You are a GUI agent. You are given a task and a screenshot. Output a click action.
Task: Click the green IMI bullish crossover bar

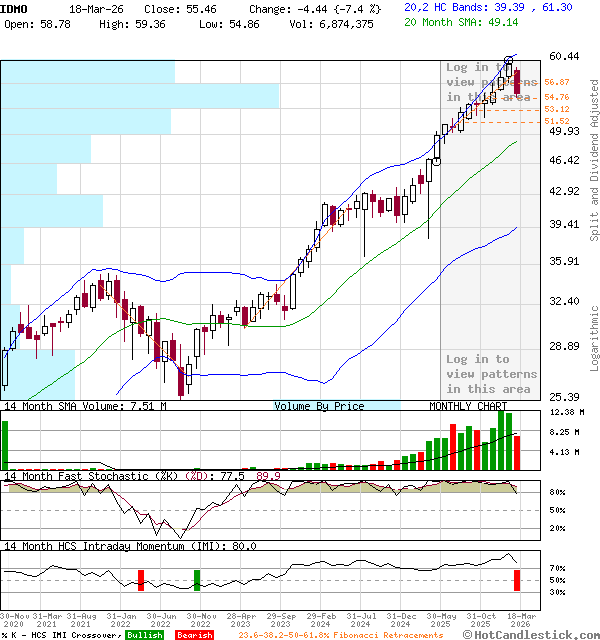pos(197,580)
